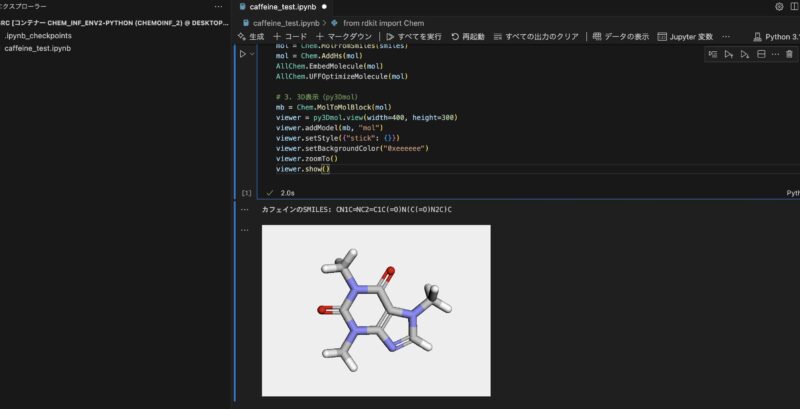Screen dimensions: 800x409
Task: Run the current notebook cell
Action: [243, 54]
